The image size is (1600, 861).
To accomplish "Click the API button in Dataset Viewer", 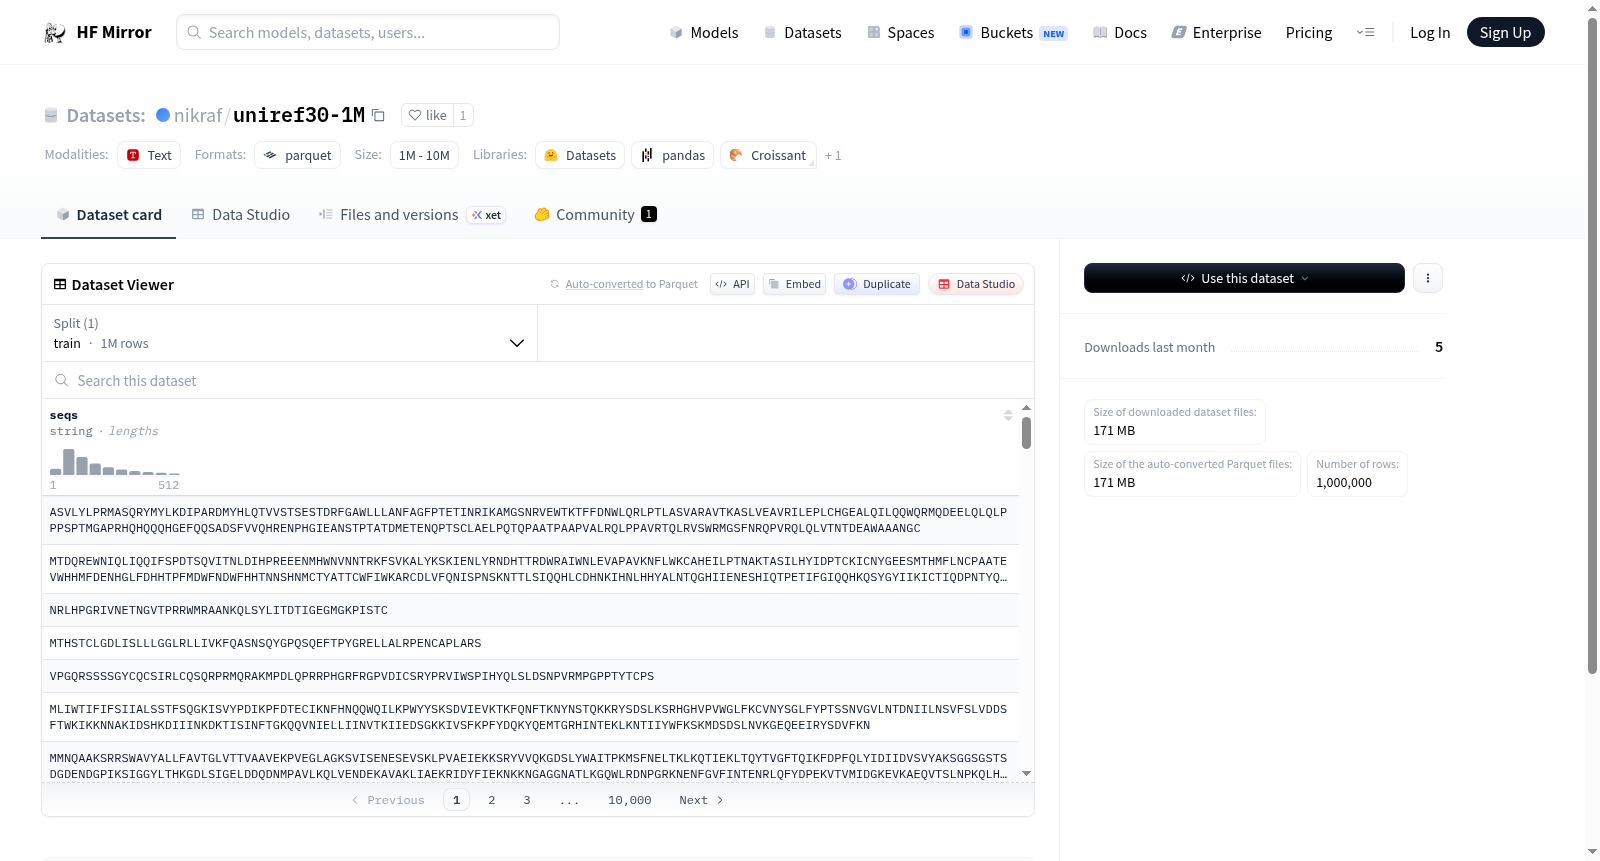I will click(x=732, y=284).
